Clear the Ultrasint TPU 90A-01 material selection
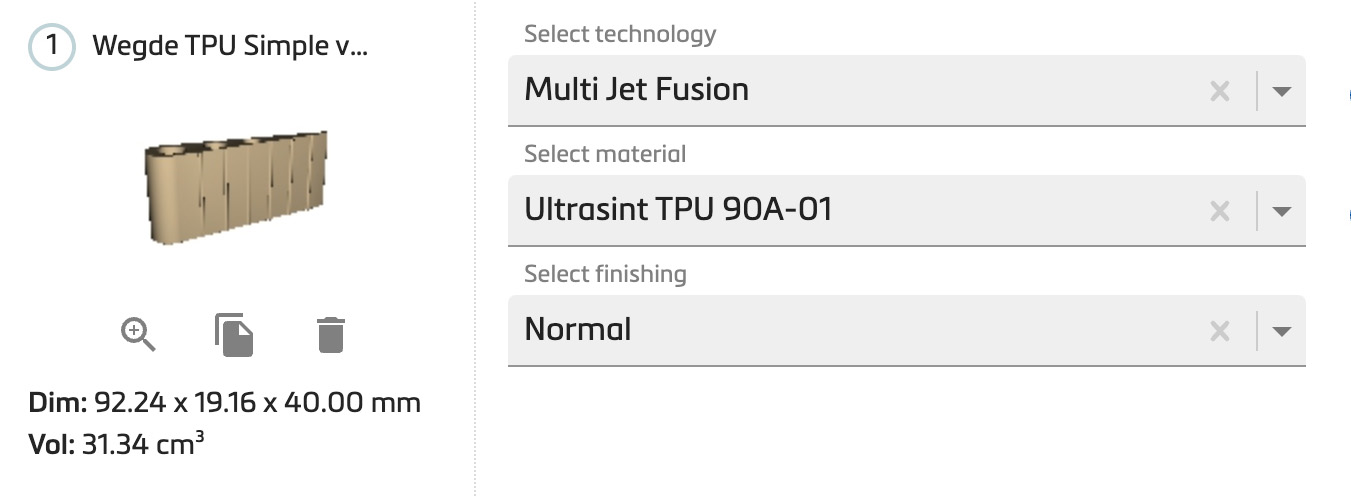Viewport: 1351px width, 497px height. (1219, 211)
